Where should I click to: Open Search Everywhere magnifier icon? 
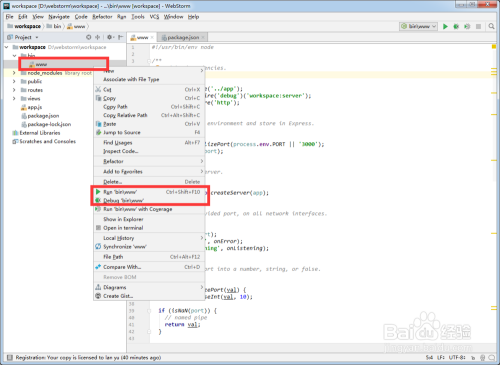(491, 26)
